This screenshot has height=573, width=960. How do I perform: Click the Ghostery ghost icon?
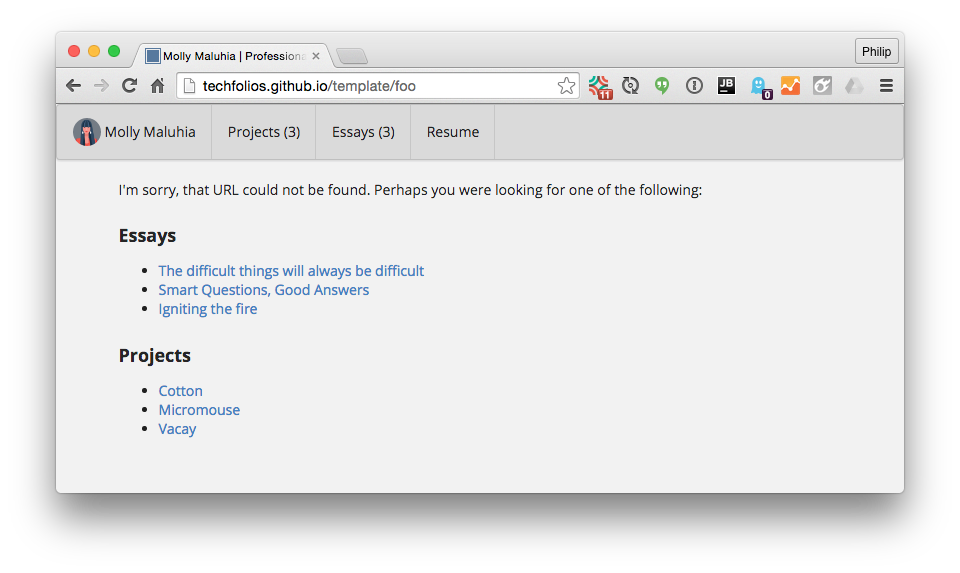(x=759, y=86)
